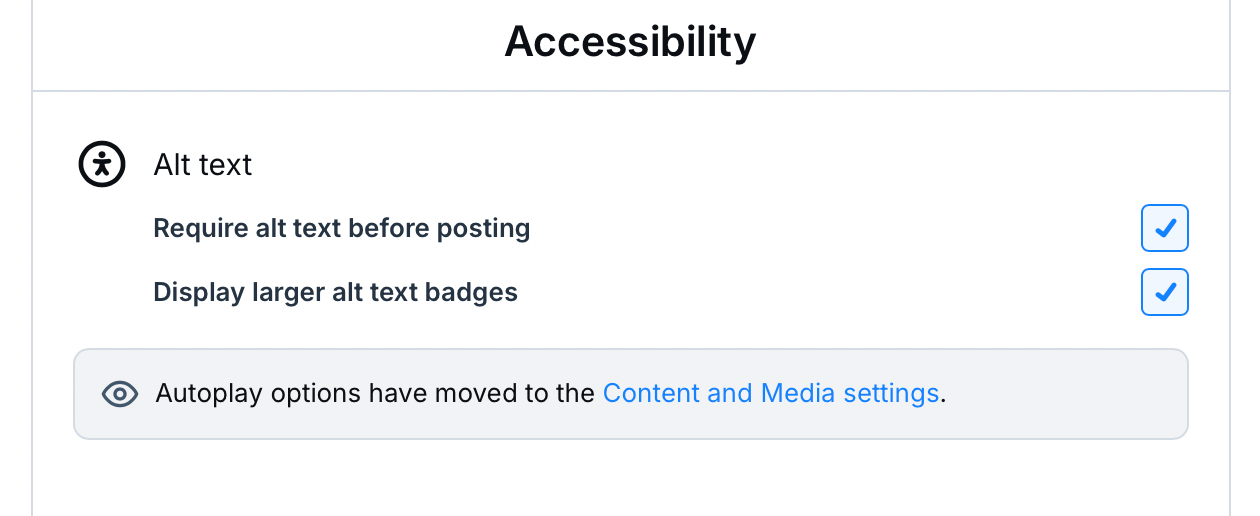Click the blank panel area below the autoplay notice
1260x516 pixels.
click(x=630, y=480)
